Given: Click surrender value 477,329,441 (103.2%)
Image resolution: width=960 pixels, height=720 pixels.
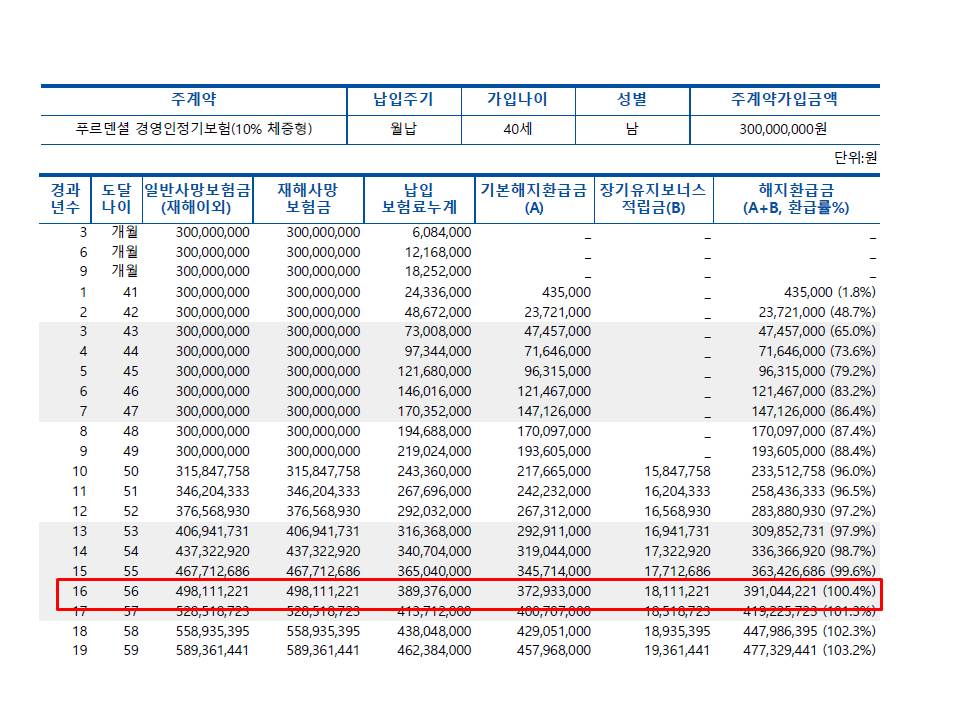Looking at the screenshot, I should [x=809, y=650].
